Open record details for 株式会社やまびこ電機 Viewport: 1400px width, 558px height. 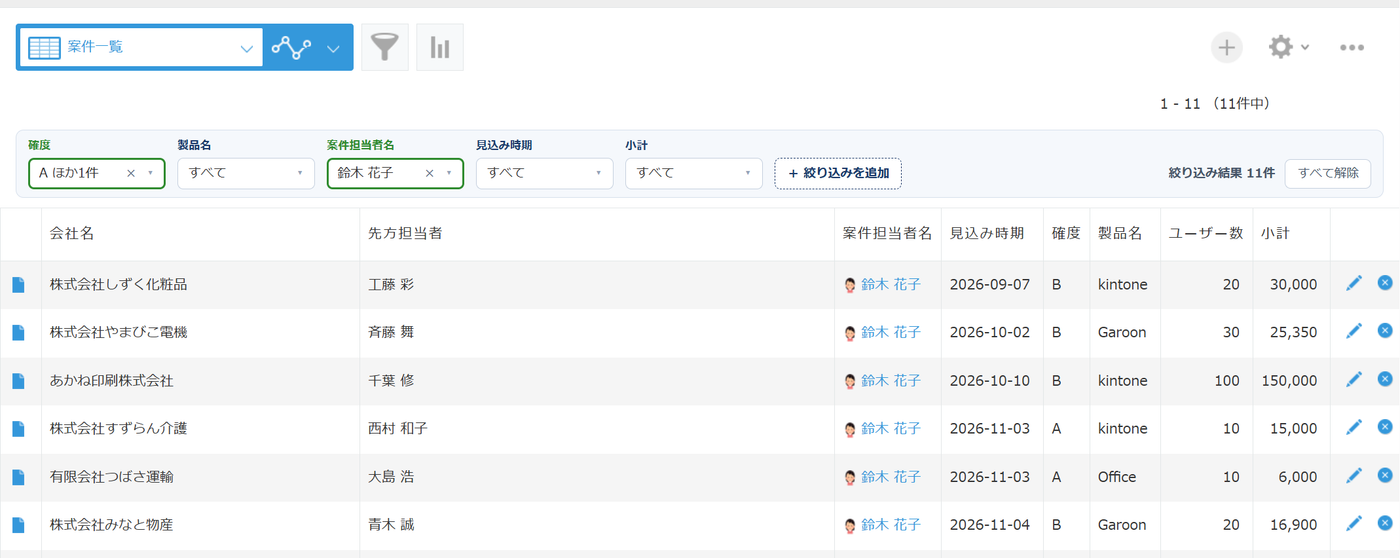(x=18, y=333)
